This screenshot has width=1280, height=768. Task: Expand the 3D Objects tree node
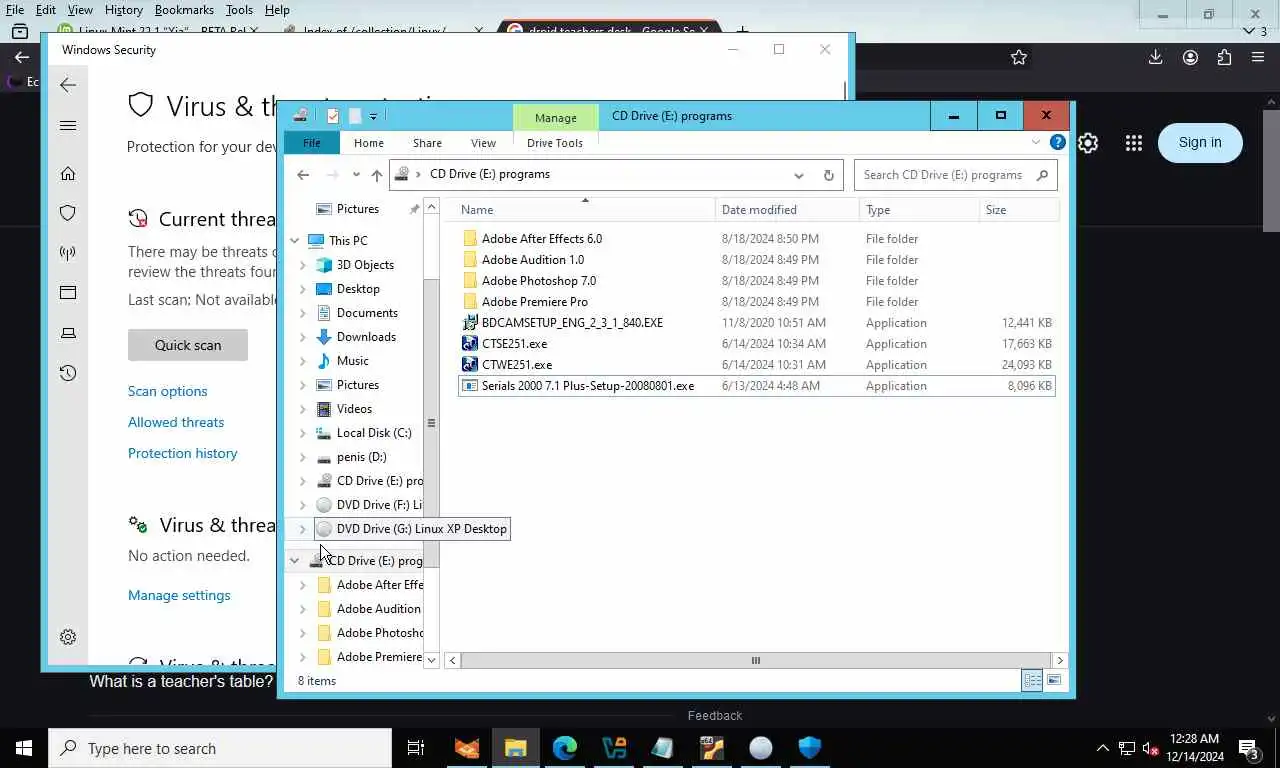click(x=303, y=265)
